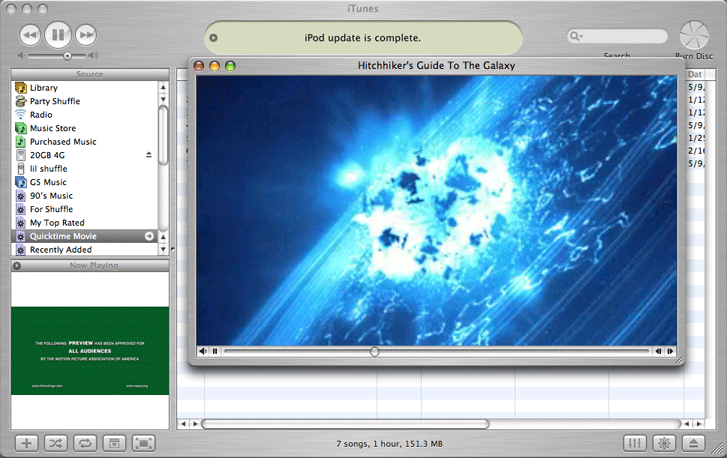Click the Hitchhiker's Guide window title bar
This screenshot has width=727, height=458.
(436, 65)
